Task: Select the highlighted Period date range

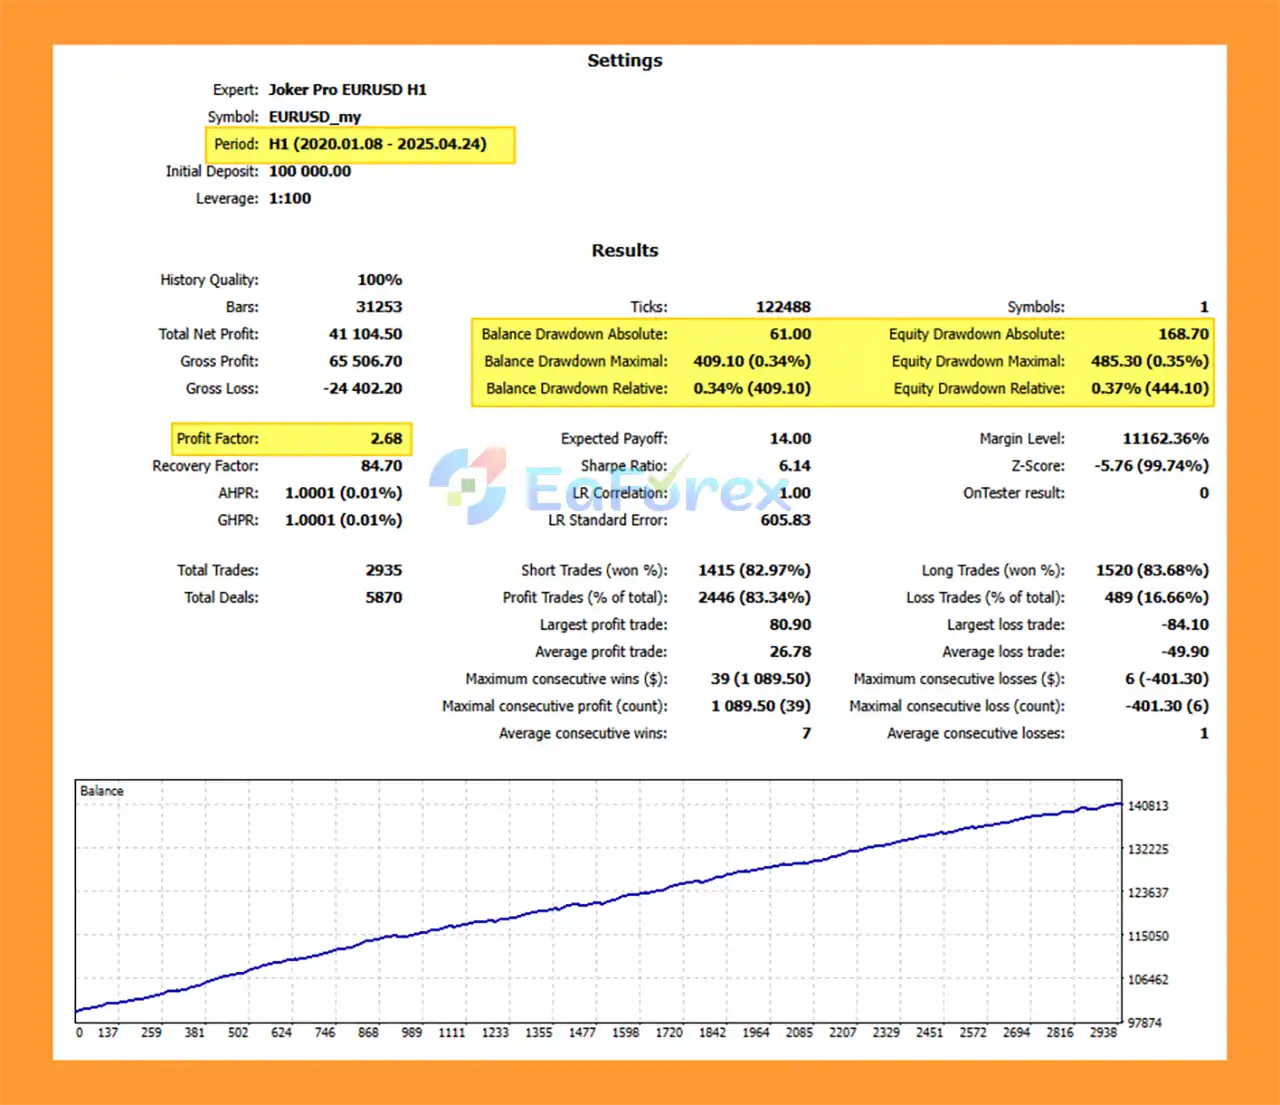Action: pos(377,144)
